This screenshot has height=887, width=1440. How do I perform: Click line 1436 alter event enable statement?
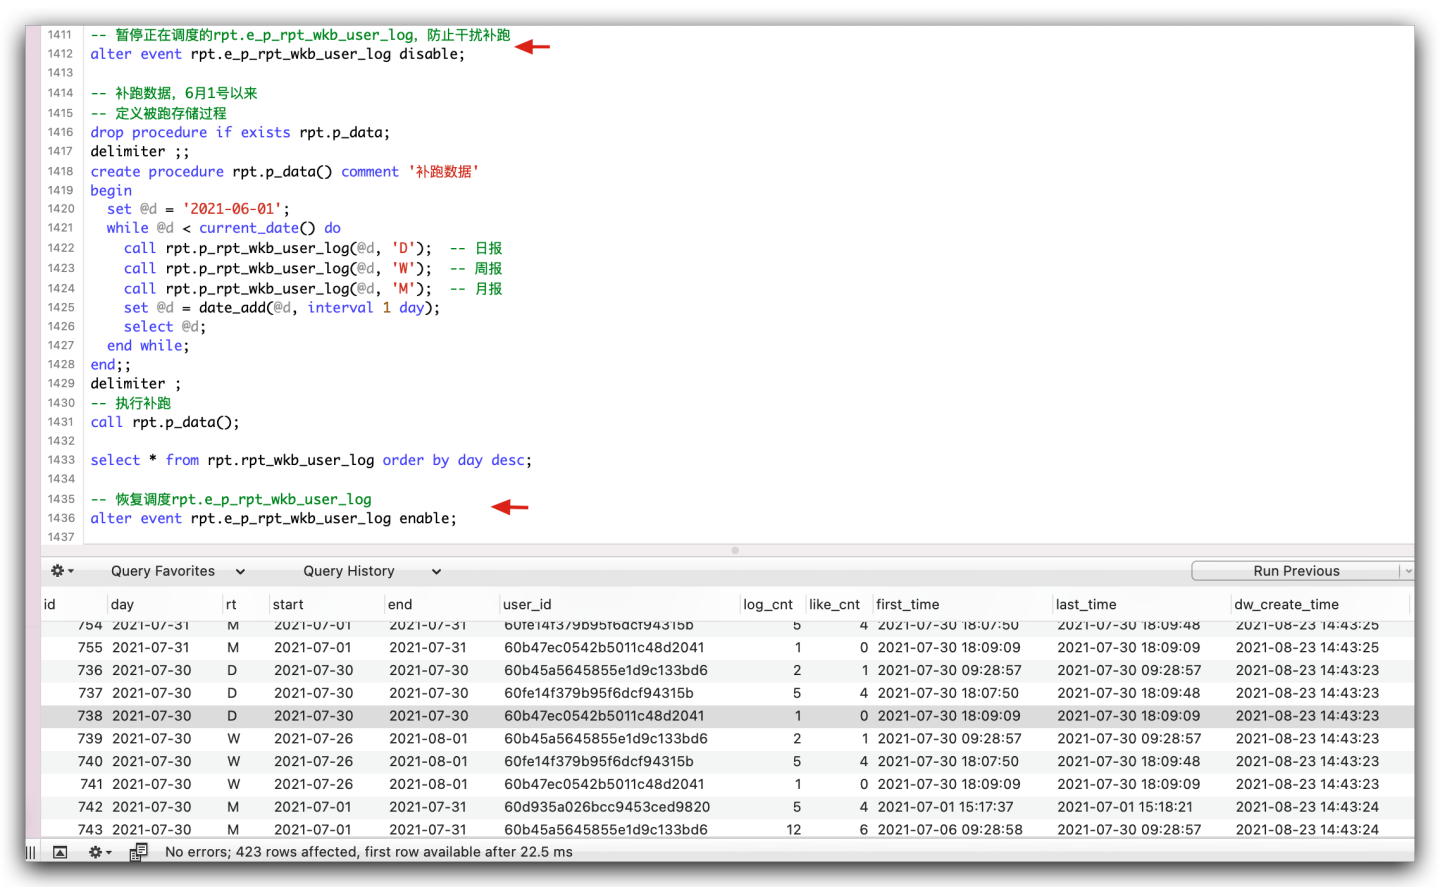(273, 518)
